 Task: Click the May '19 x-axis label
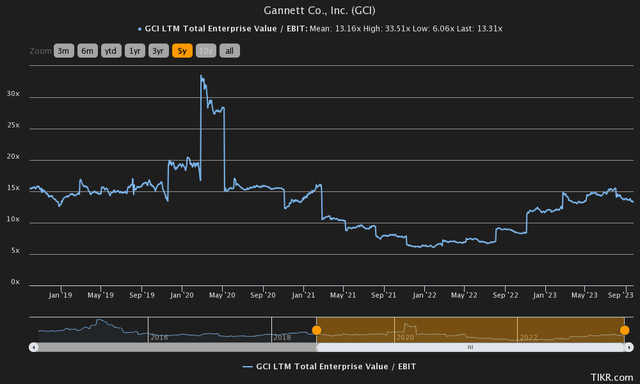coord(100,295)
